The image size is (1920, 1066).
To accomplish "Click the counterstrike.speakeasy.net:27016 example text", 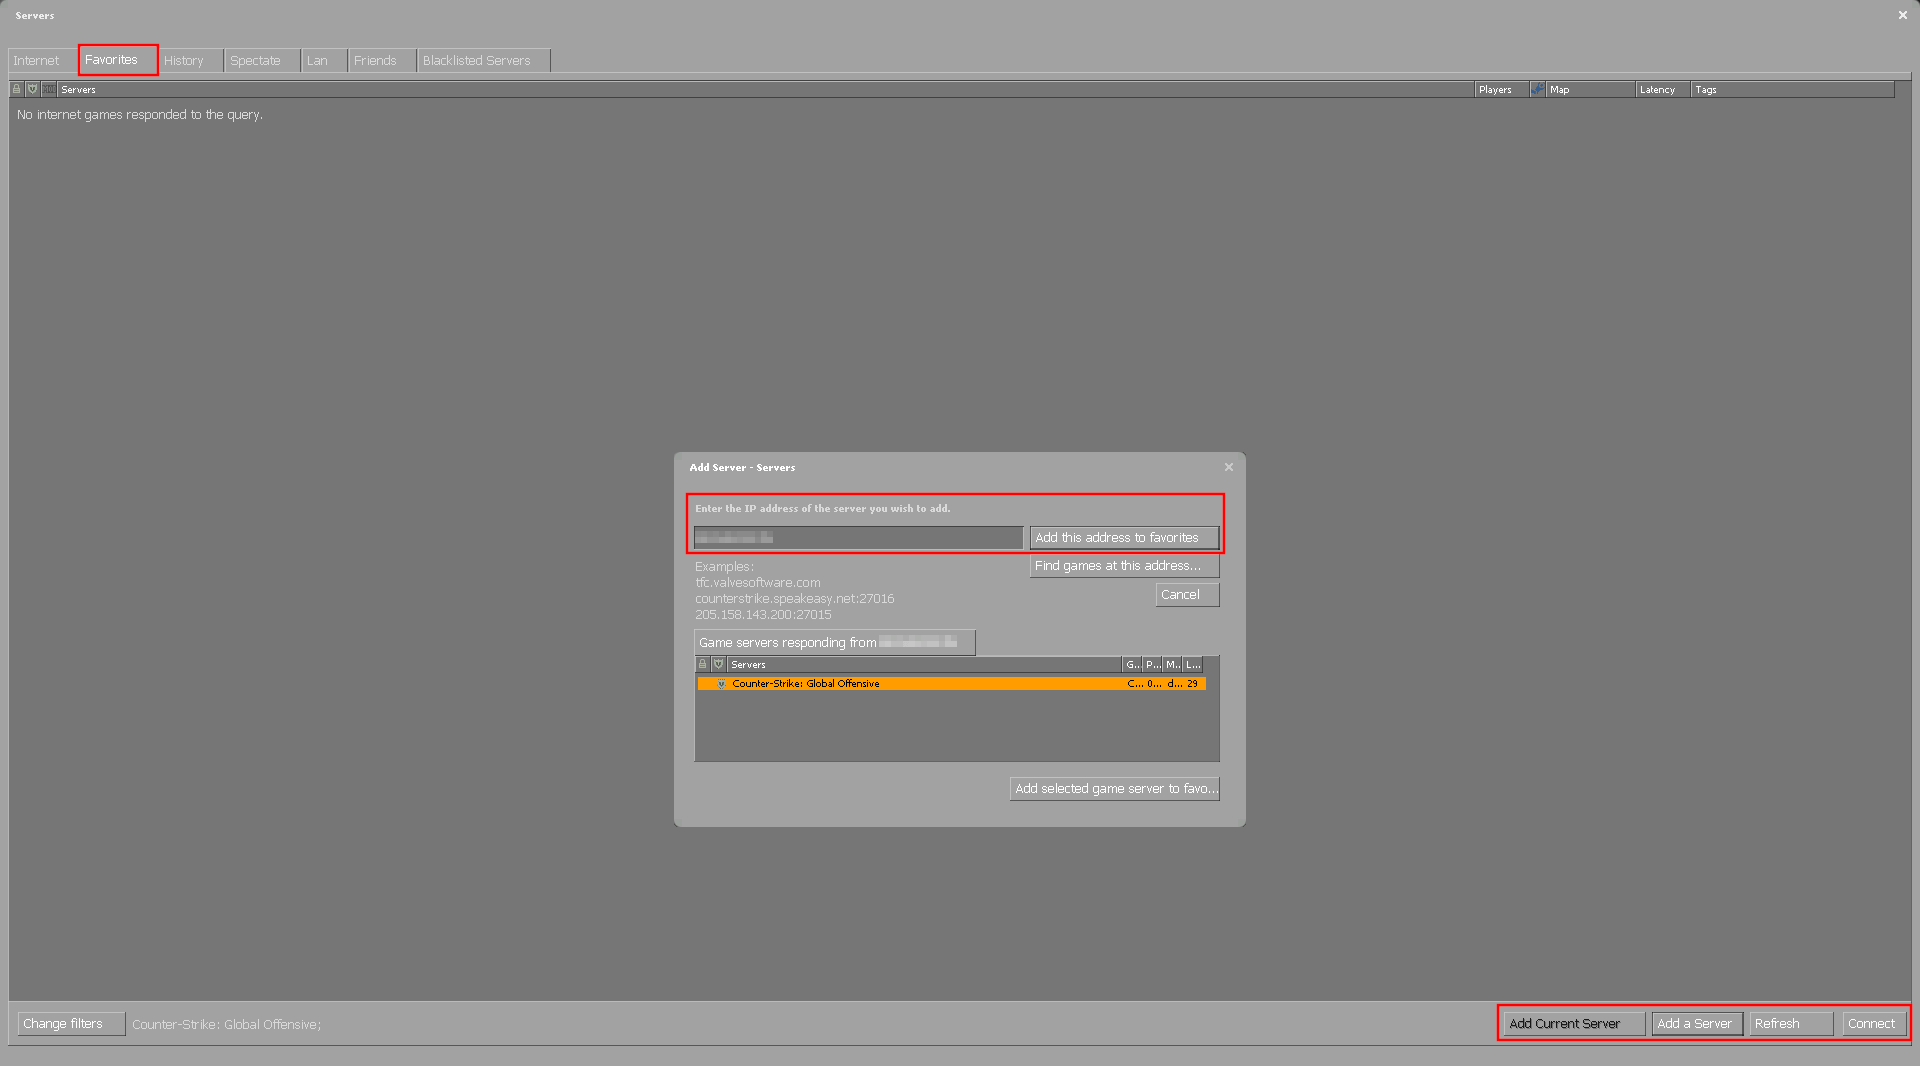I will [x=795, y=599].
